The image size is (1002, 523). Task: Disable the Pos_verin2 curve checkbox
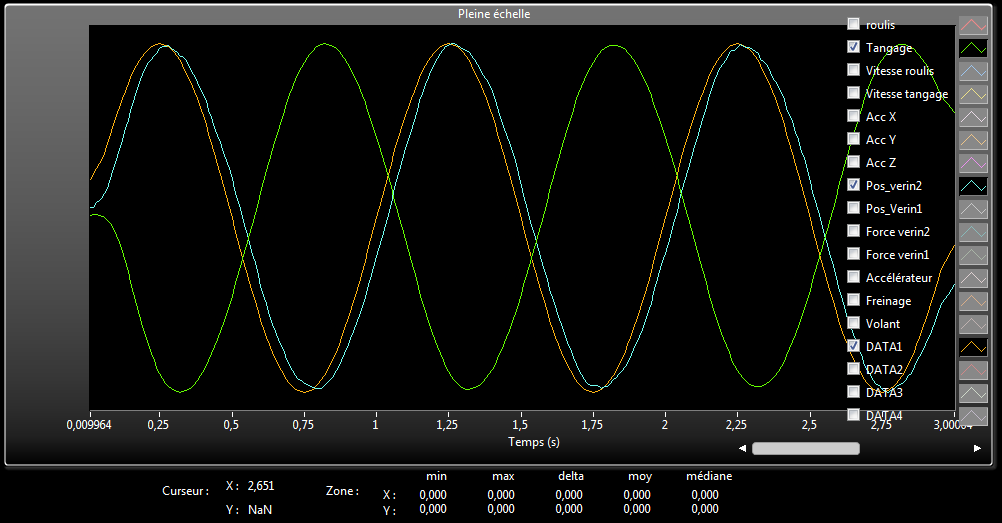(x=853, y=185)
